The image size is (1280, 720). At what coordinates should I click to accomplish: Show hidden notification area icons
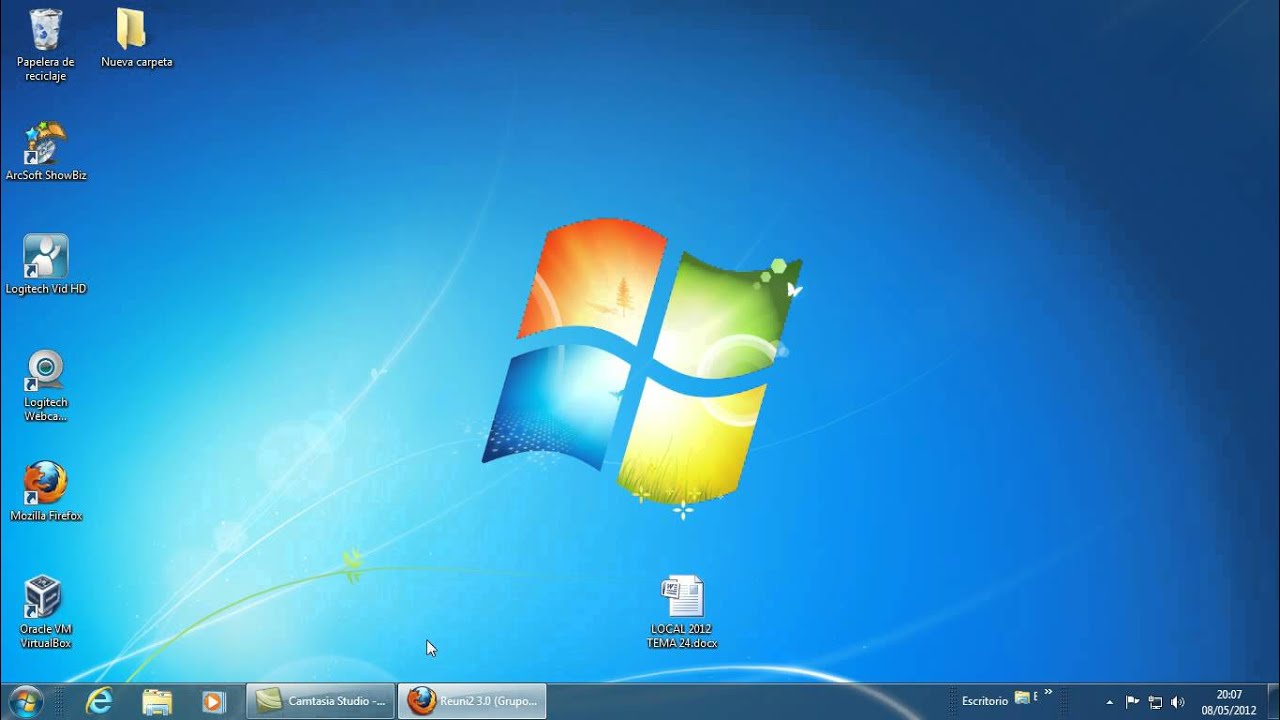click(1110, 702)
